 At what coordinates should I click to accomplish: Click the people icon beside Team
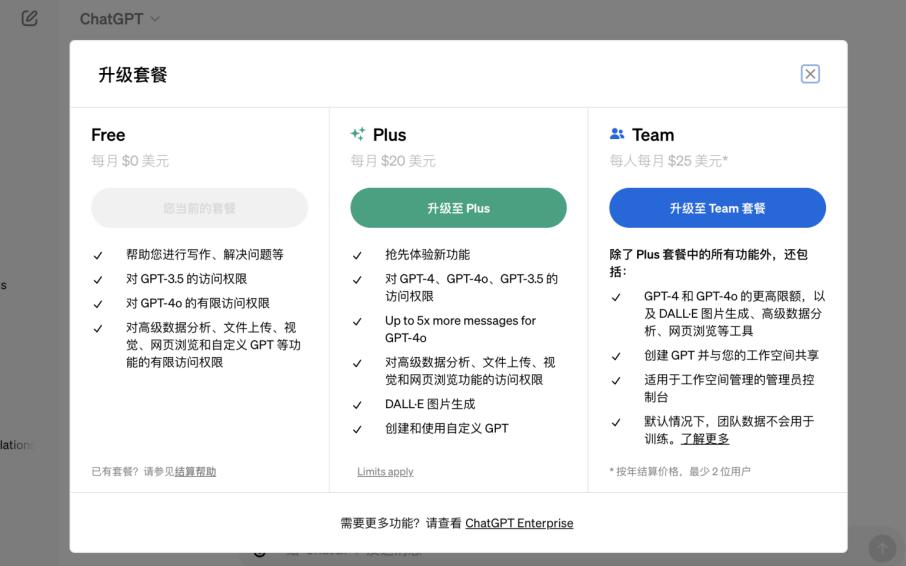tap(617, 135)
